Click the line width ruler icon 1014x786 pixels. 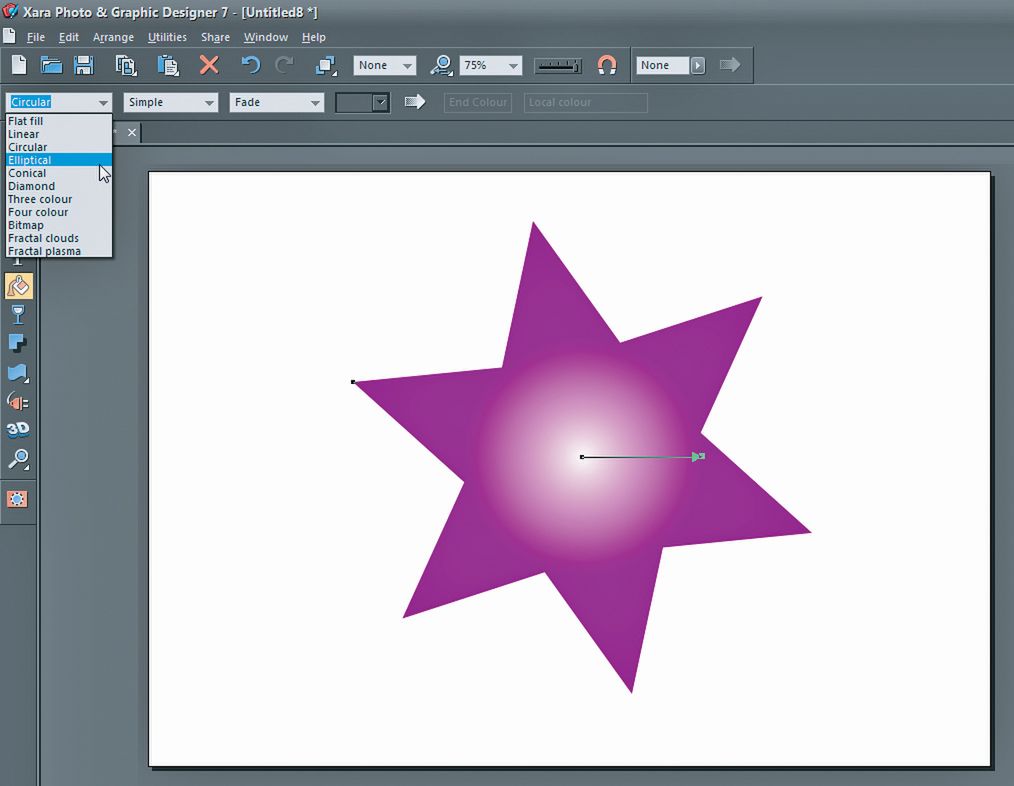tap(557, 65)
